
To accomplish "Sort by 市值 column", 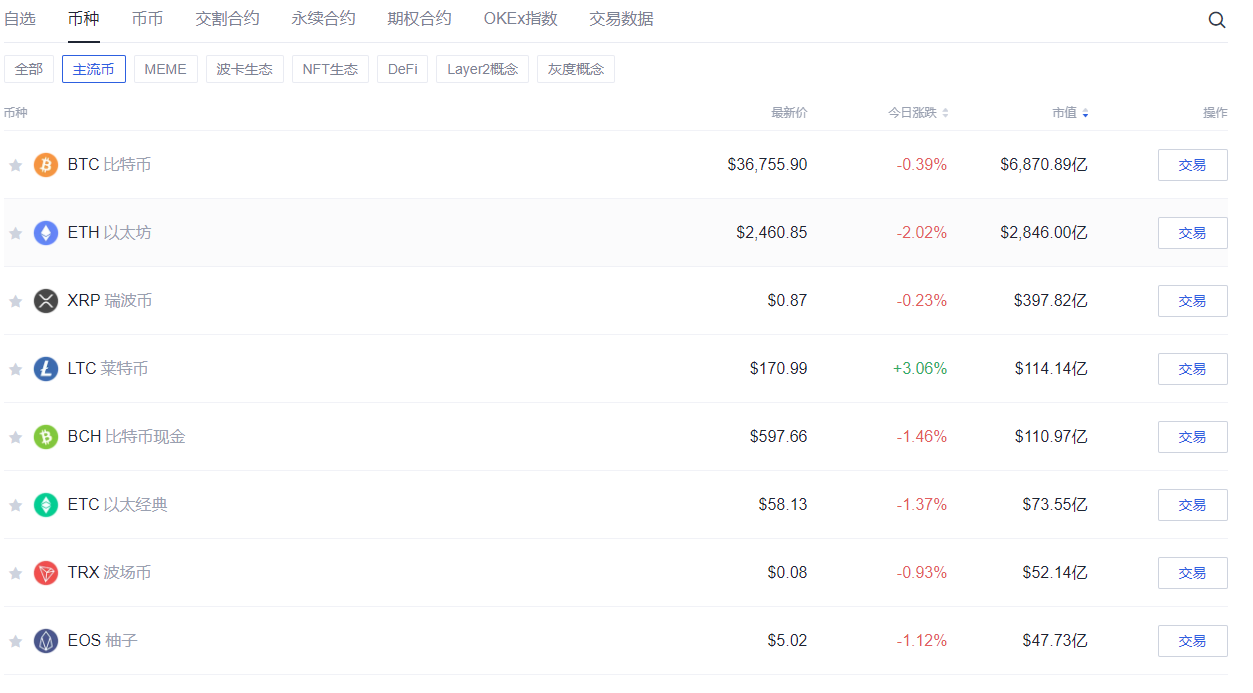I will click(1070, 113).
